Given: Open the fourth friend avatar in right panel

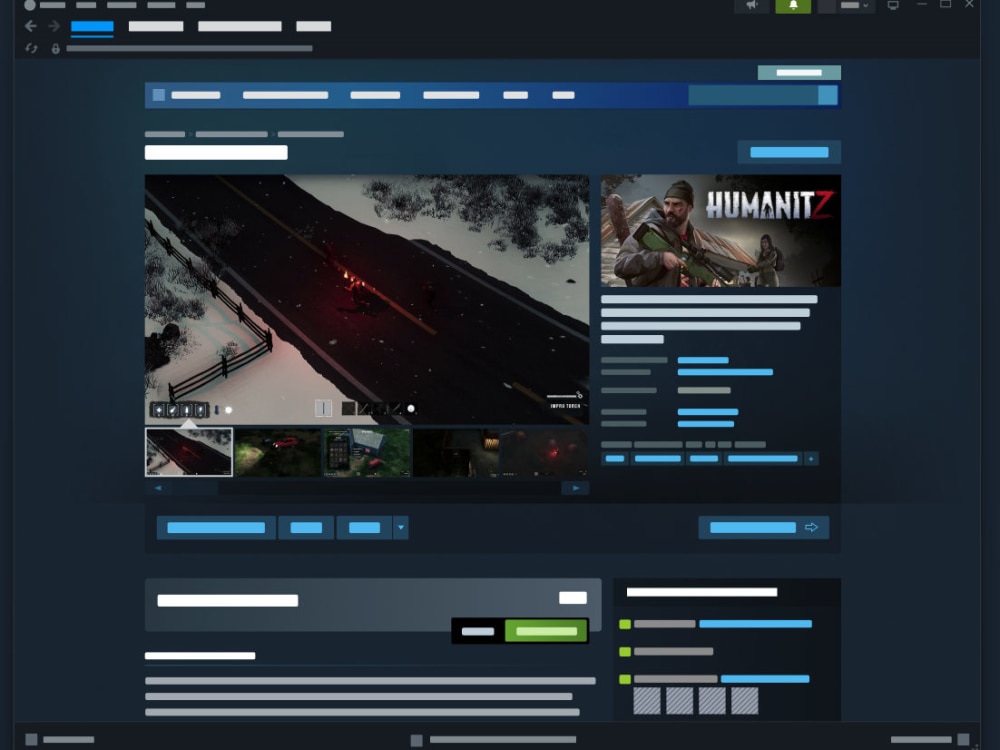Looking at the screenshot, I should click(x=744, y=701).
